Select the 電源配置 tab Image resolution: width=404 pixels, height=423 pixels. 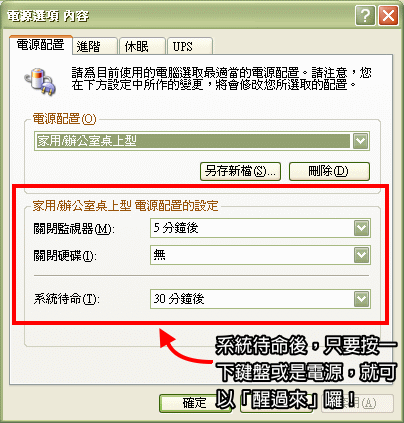41,45
